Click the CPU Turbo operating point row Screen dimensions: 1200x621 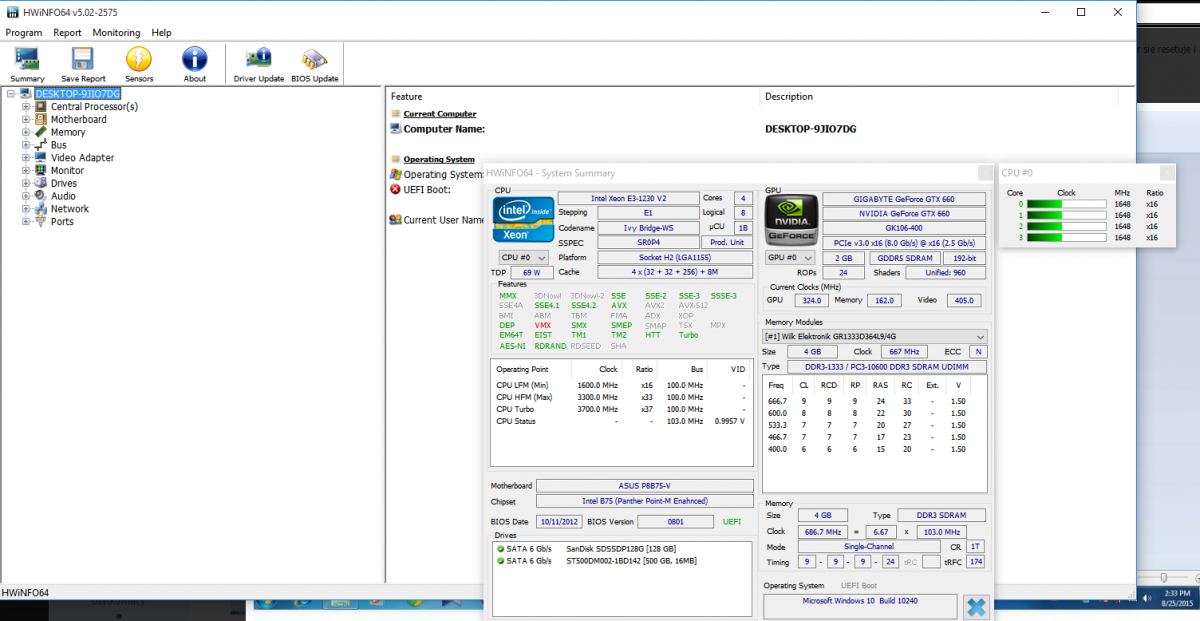[x=621, y=409]
